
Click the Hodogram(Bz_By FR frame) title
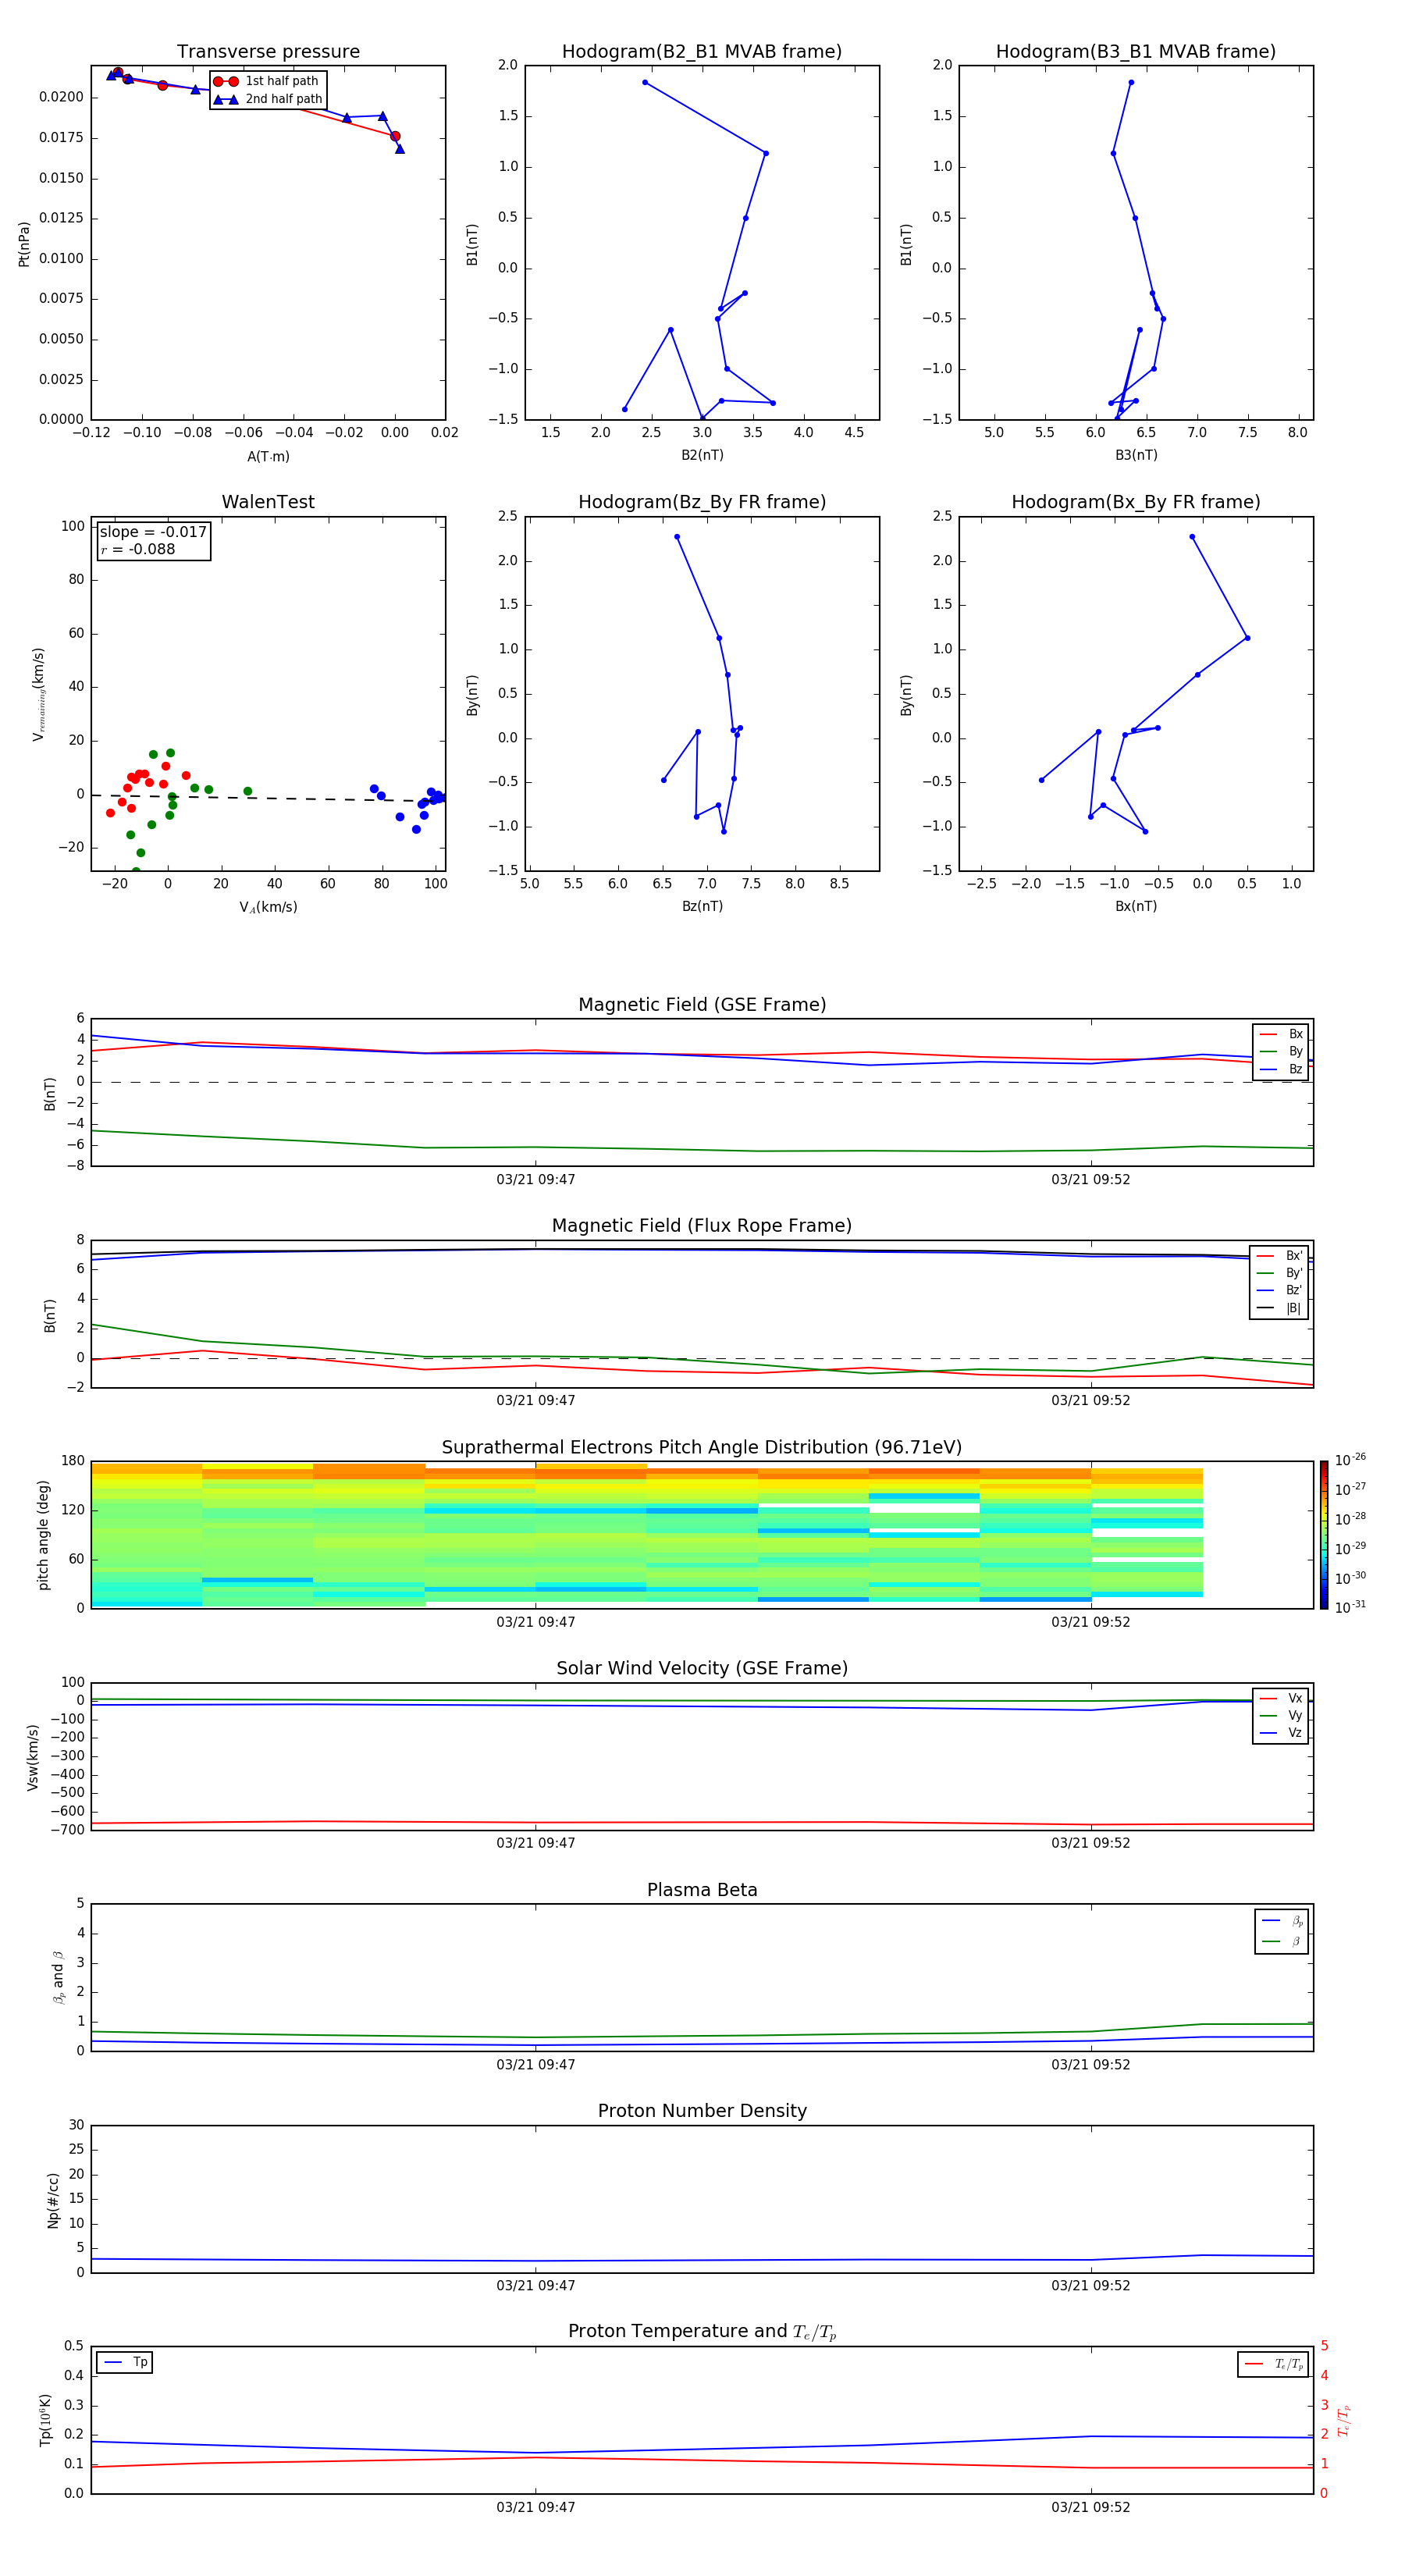[x=702, y=502]
